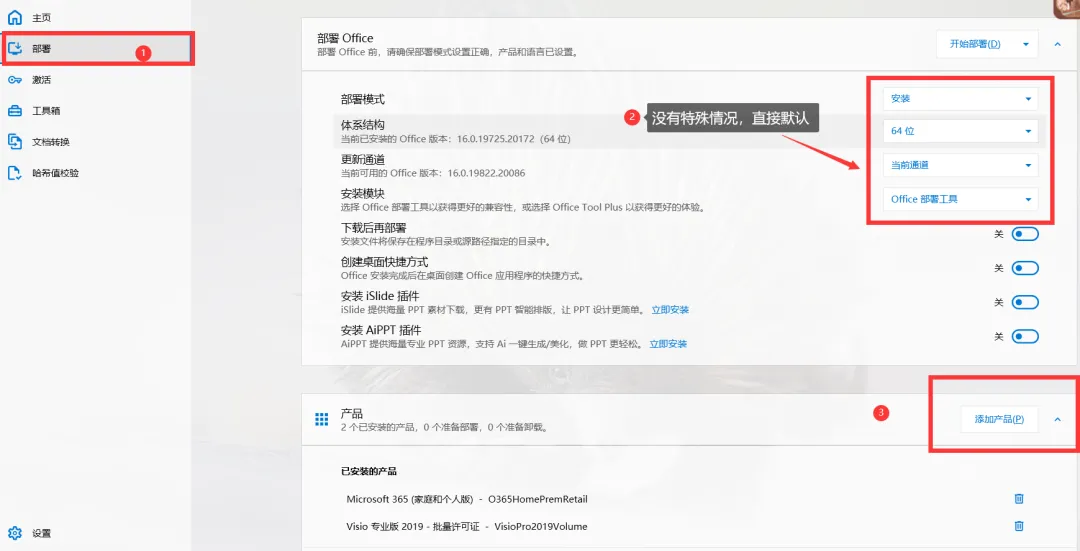Toggle the 安装 AiPPT 插件 switch
This screenshot has width=1080, height=551.
coord(1025,336)
